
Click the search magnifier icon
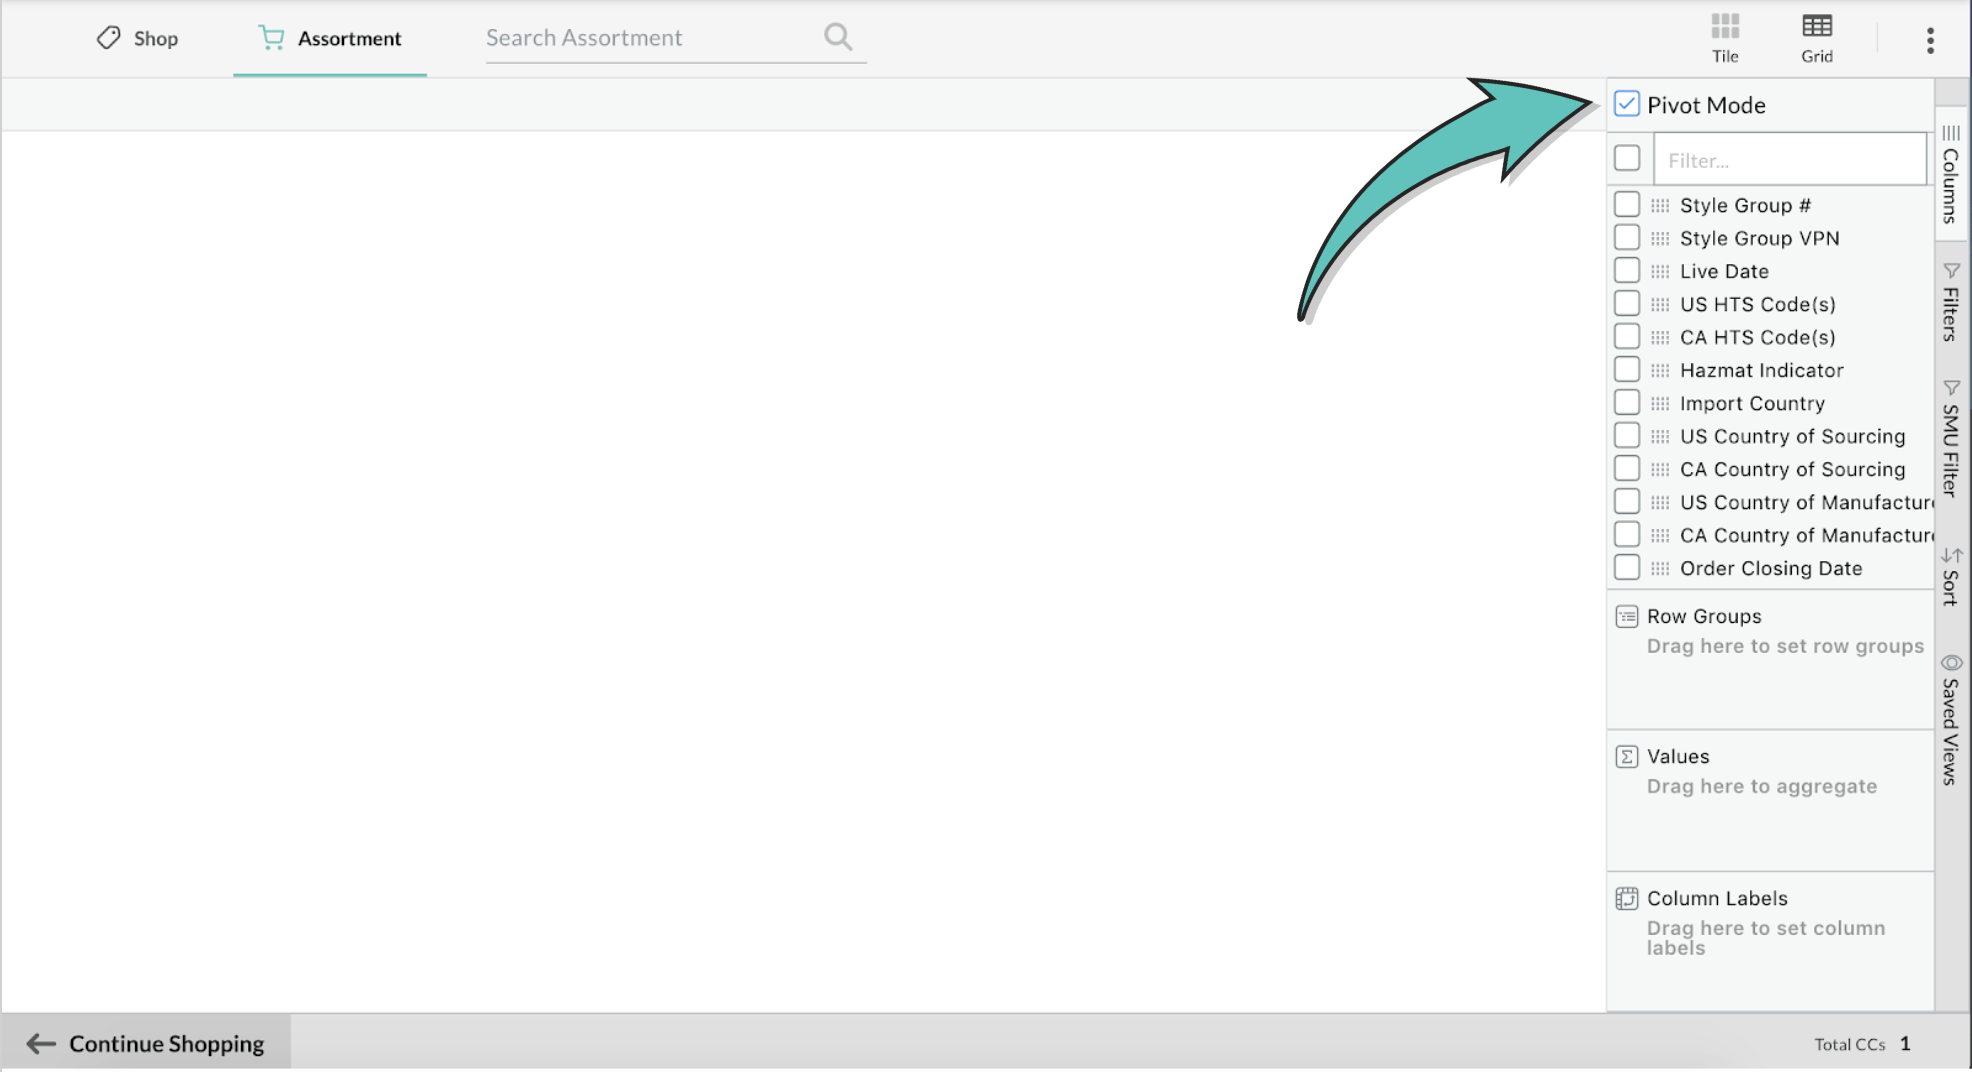tap(838, 37)
